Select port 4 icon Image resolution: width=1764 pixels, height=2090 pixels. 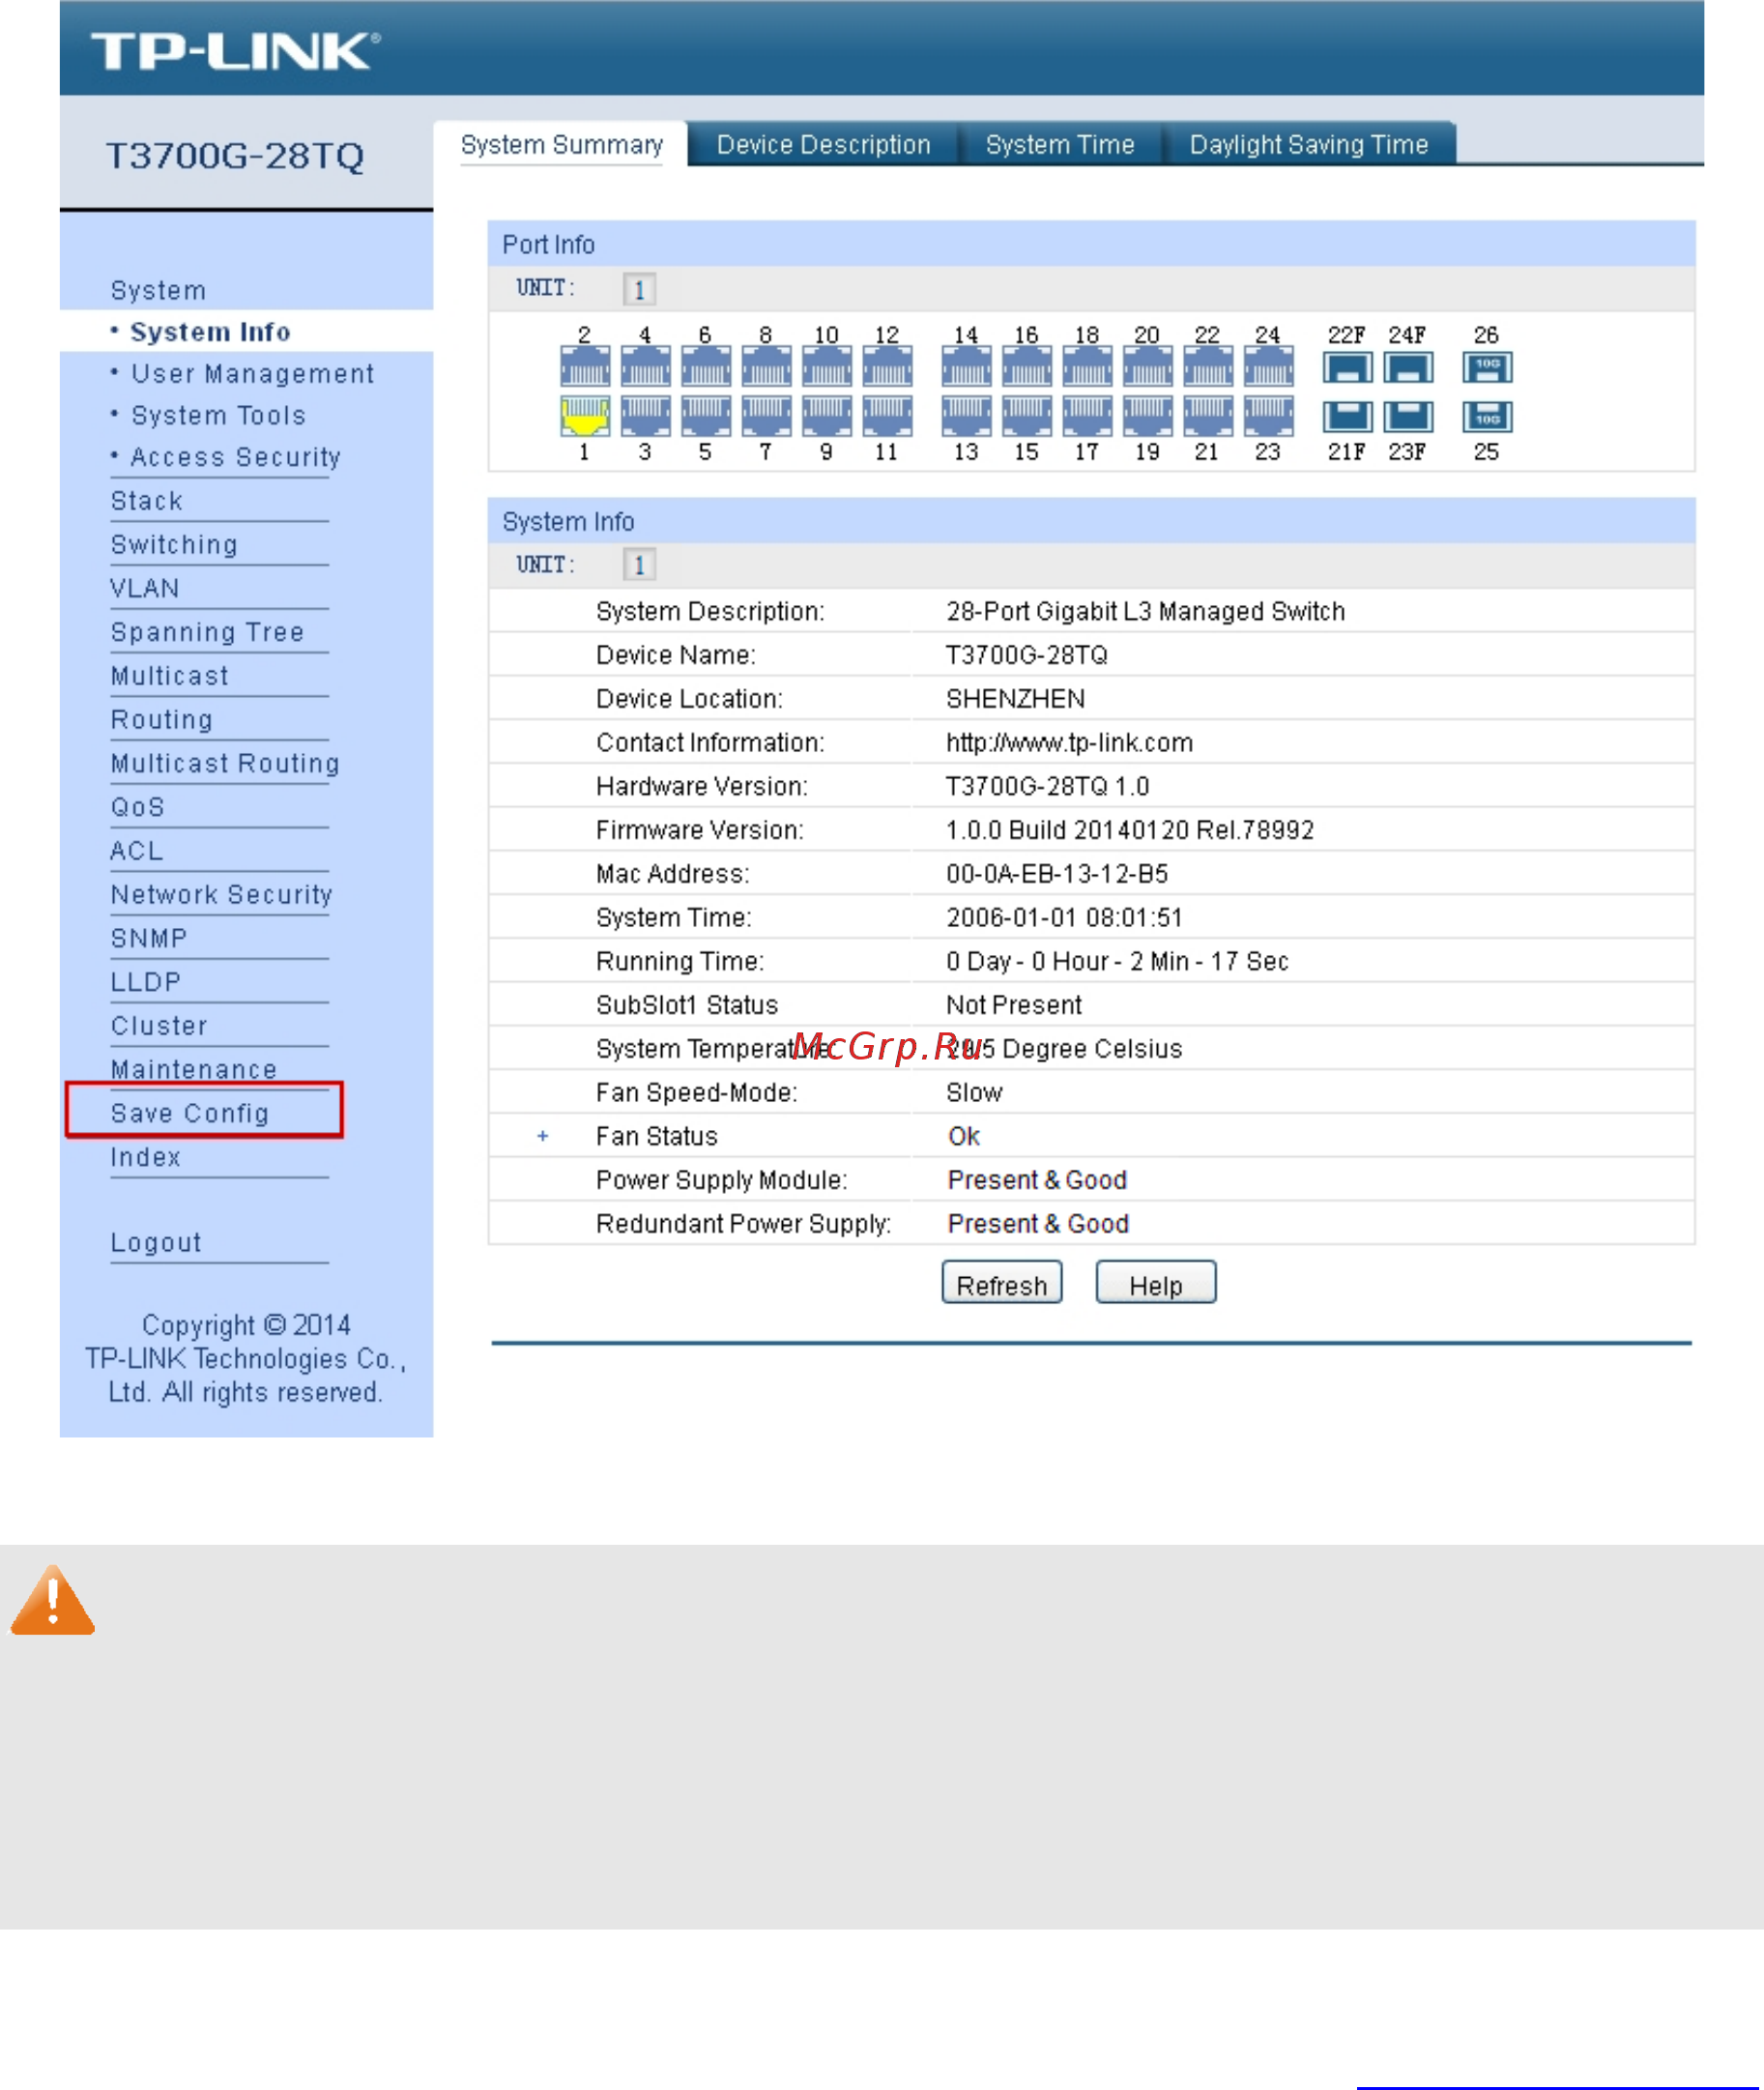pyautogui.click(x=645, y=367)
